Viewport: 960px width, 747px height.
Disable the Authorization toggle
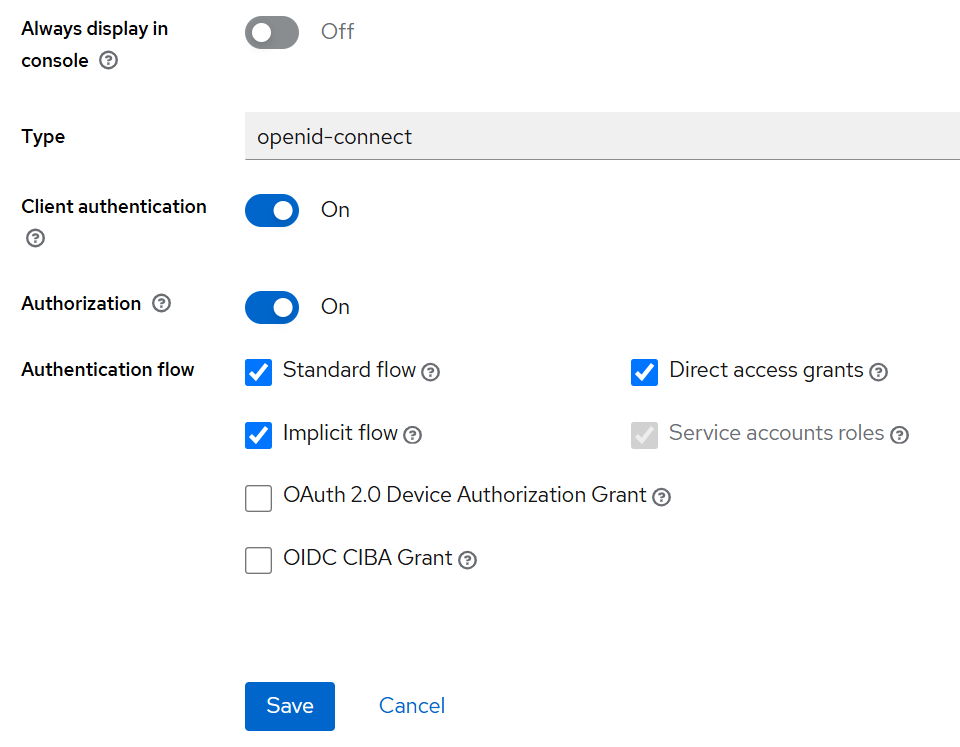[x=272, y=307]
